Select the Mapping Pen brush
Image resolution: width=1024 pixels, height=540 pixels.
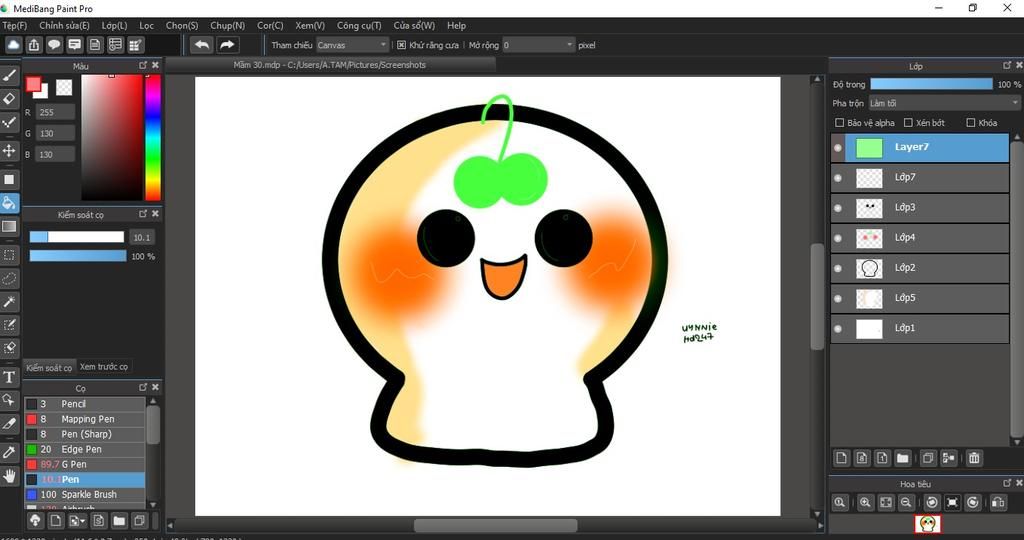(85, 419)
